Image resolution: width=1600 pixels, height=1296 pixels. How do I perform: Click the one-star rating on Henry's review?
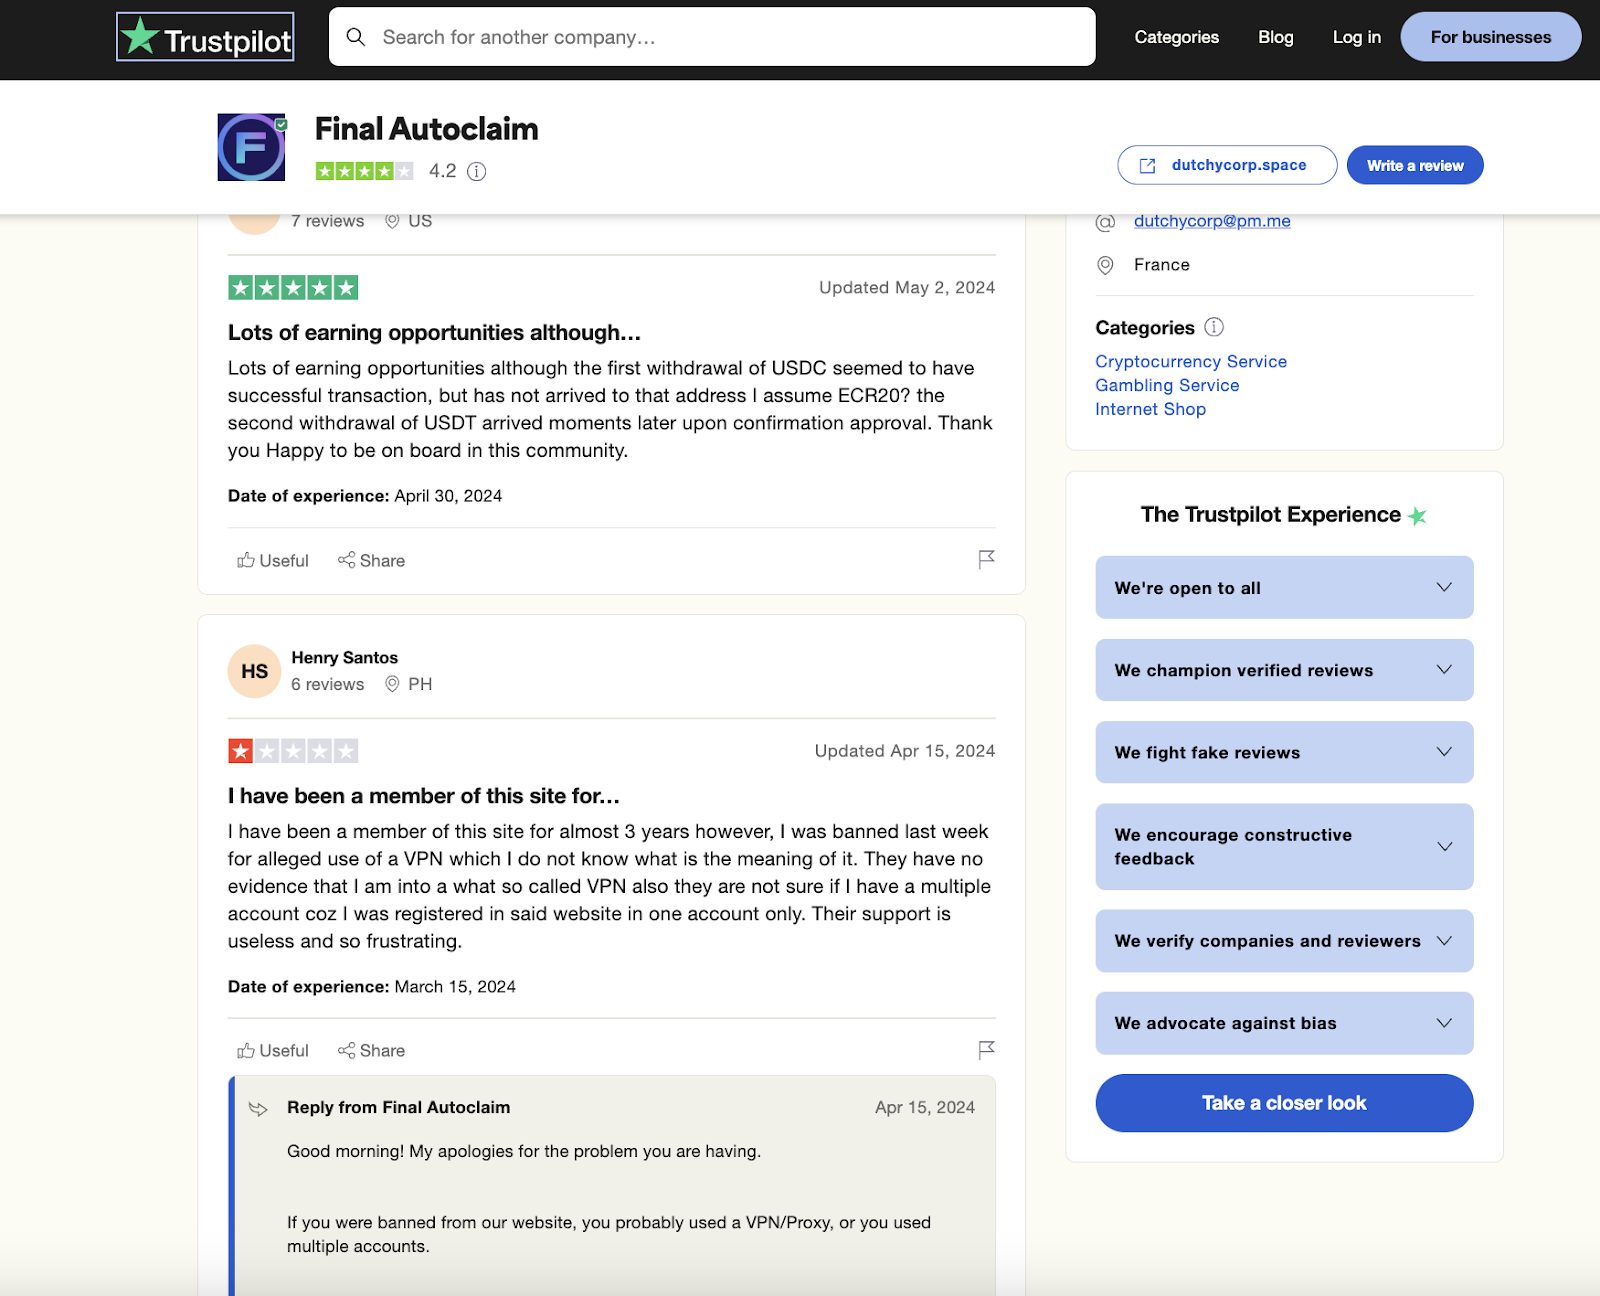(x=293, y=751)
